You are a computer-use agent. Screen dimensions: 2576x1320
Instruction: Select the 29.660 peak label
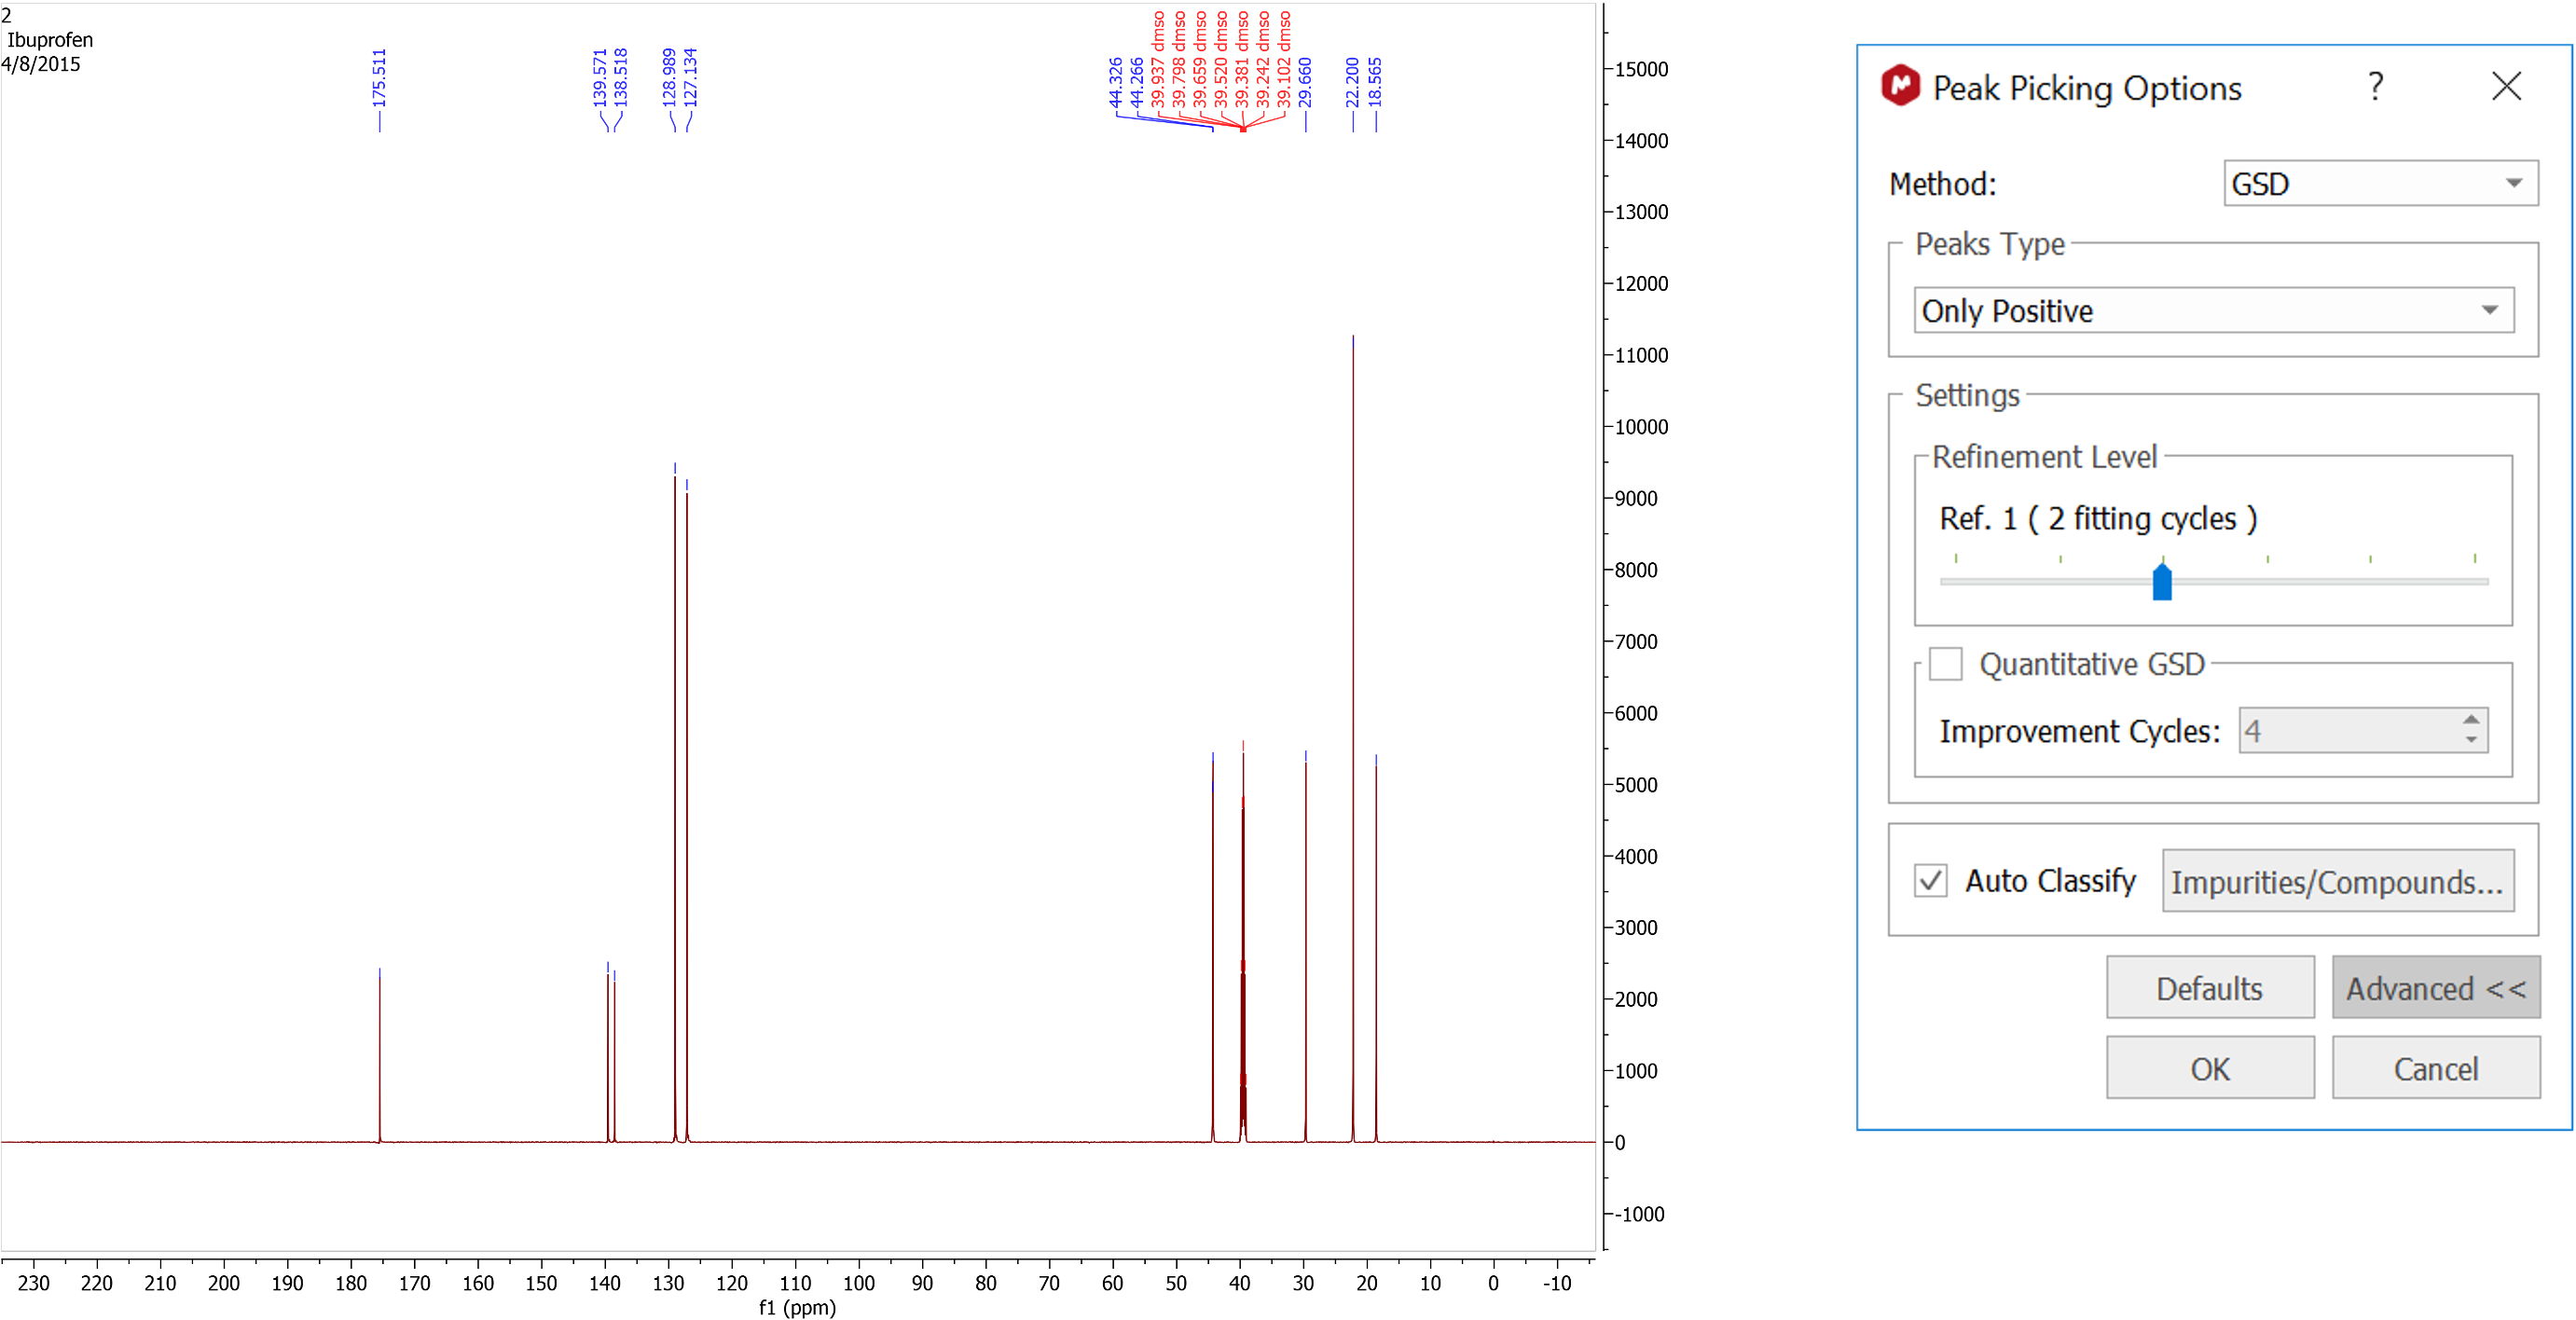click(1305, 82)
